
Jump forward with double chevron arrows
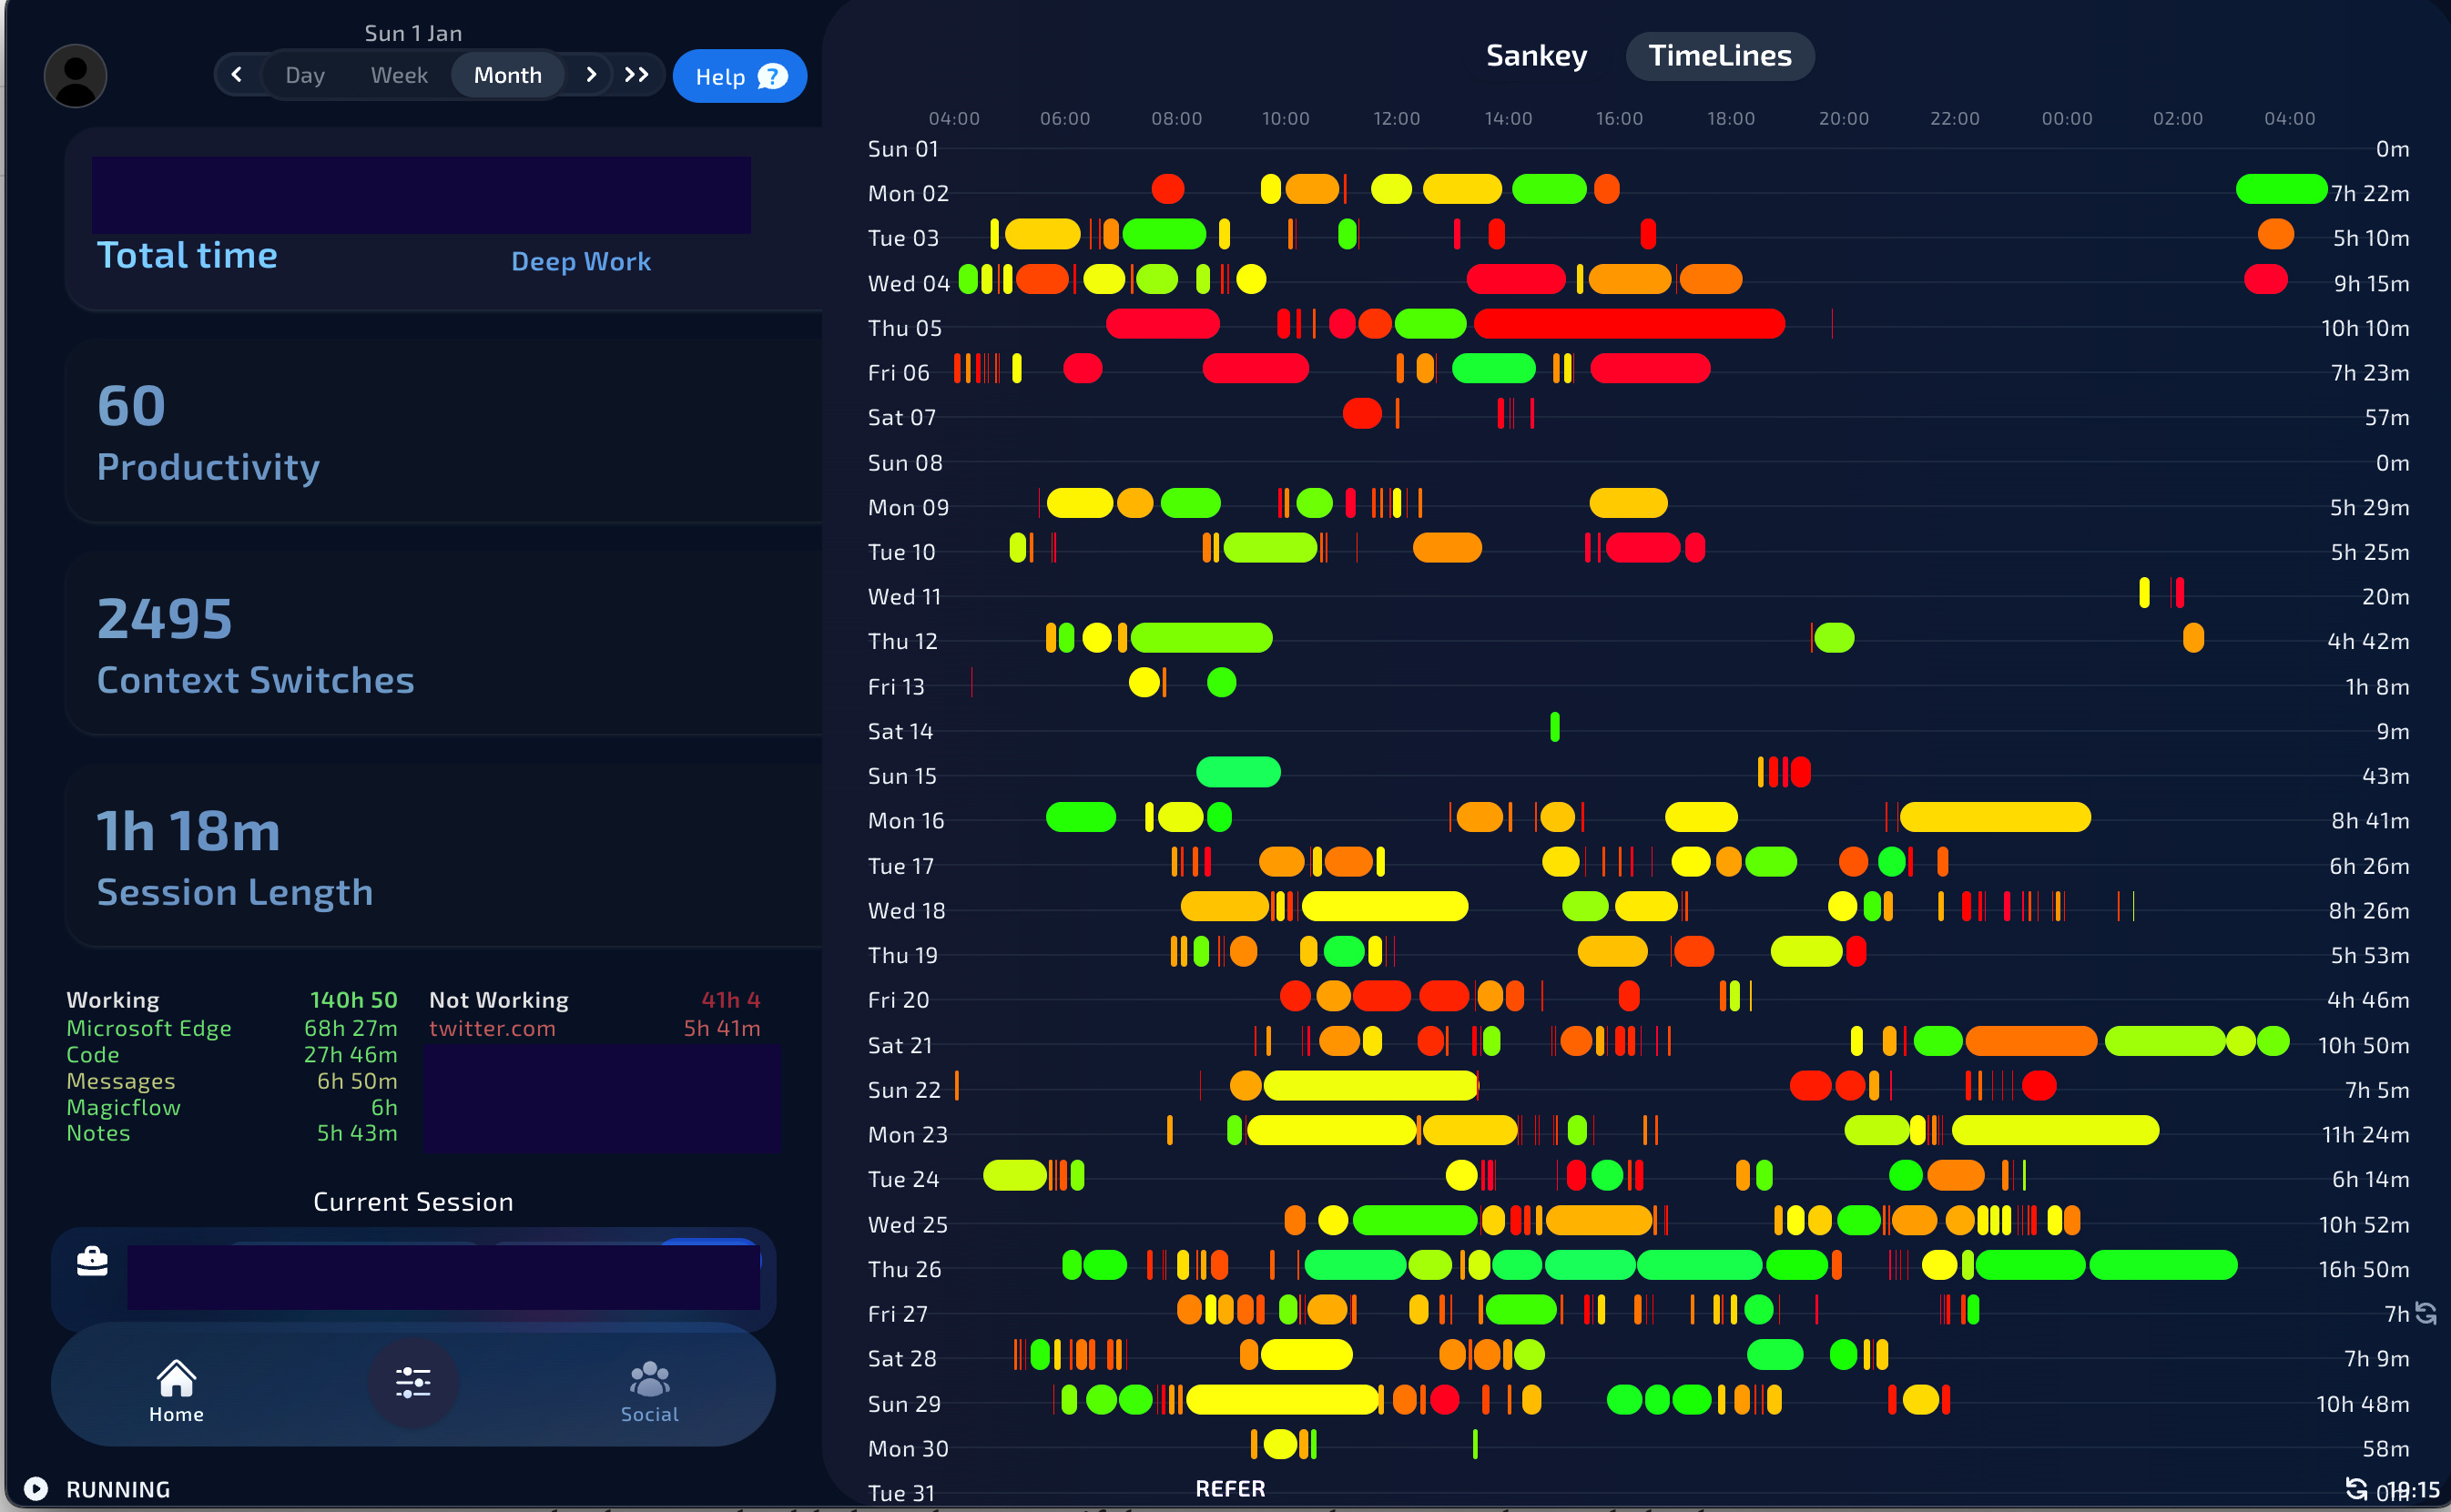[x=636, y=75]
